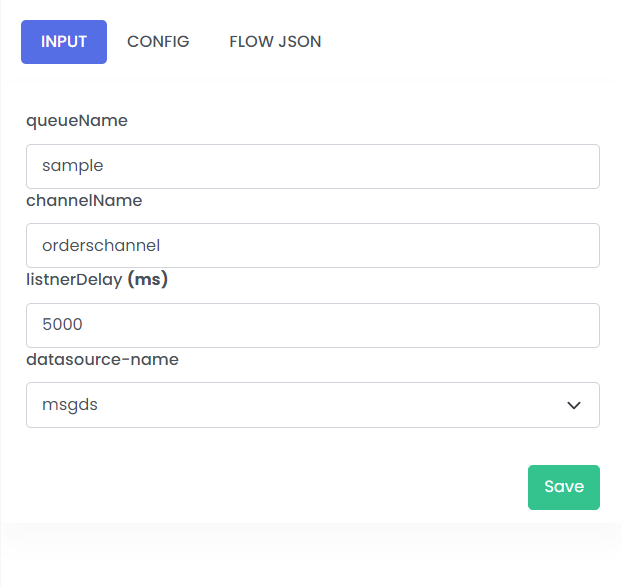Screen dimensions: 622x587
Task: Place cursor on the 'orderschannel' text
Action: point(101,246)
